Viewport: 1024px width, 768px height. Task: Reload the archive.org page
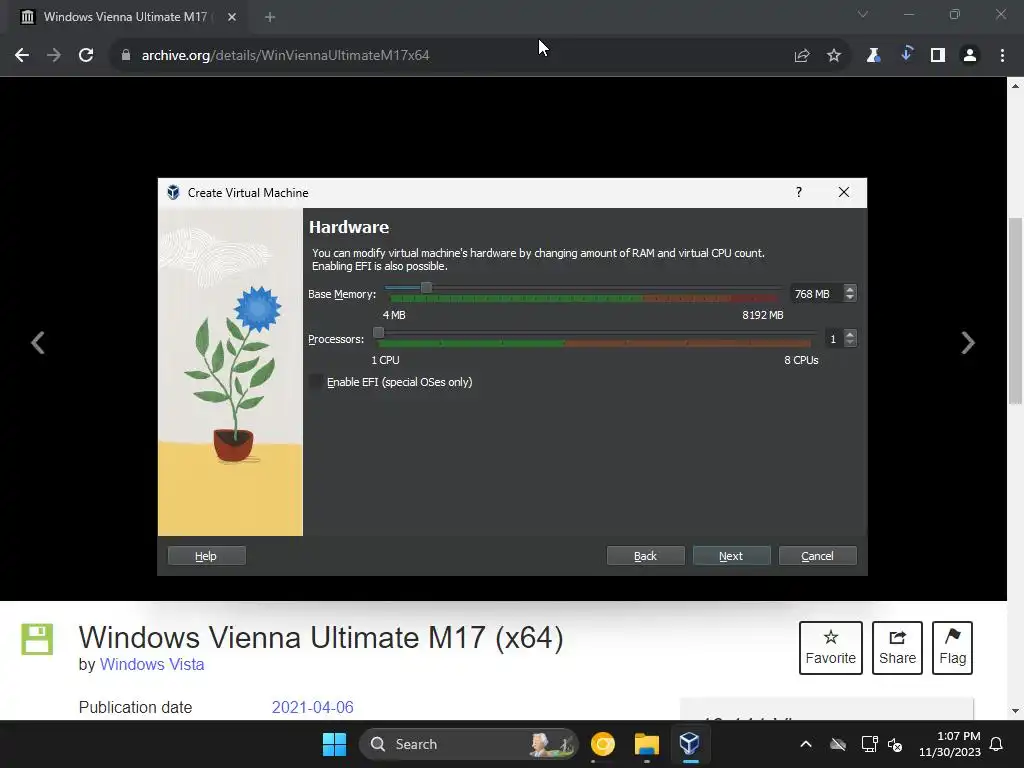86,56
